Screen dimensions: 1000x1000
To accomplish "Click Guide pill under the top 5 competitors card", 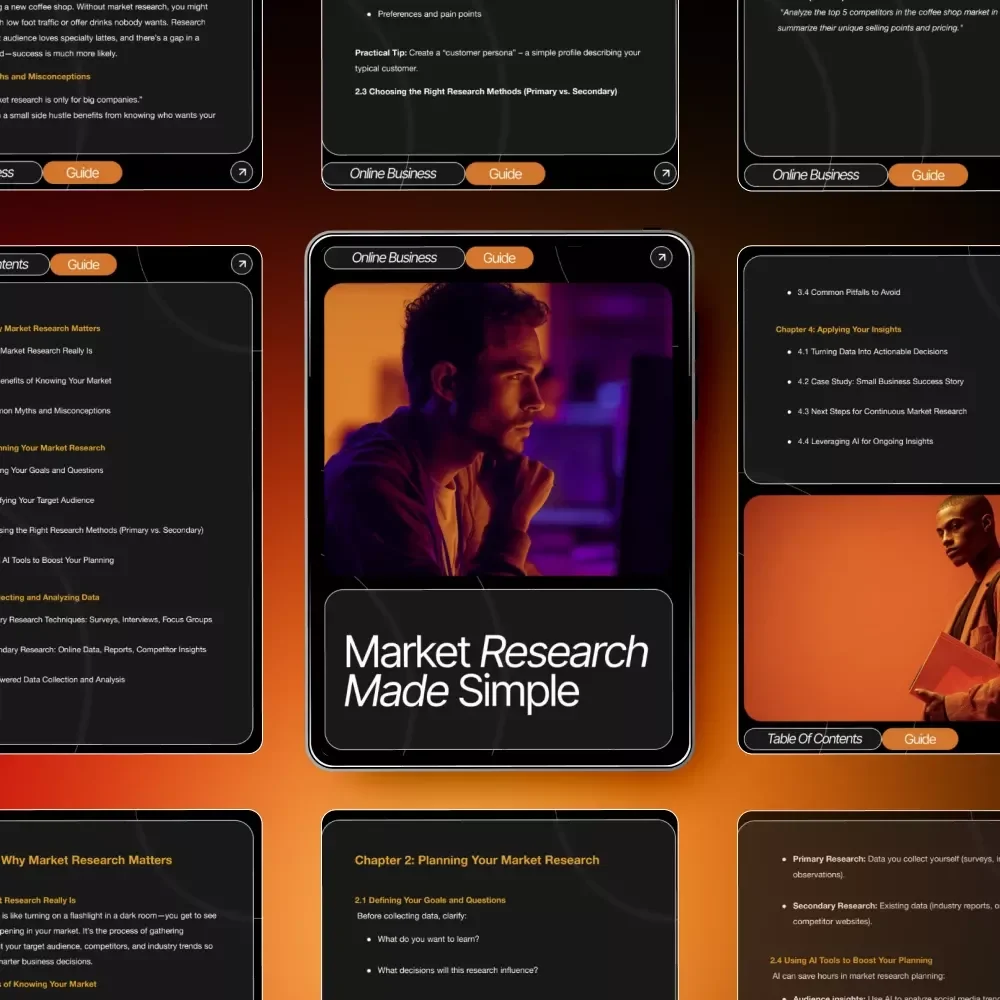I will (928, 175).
